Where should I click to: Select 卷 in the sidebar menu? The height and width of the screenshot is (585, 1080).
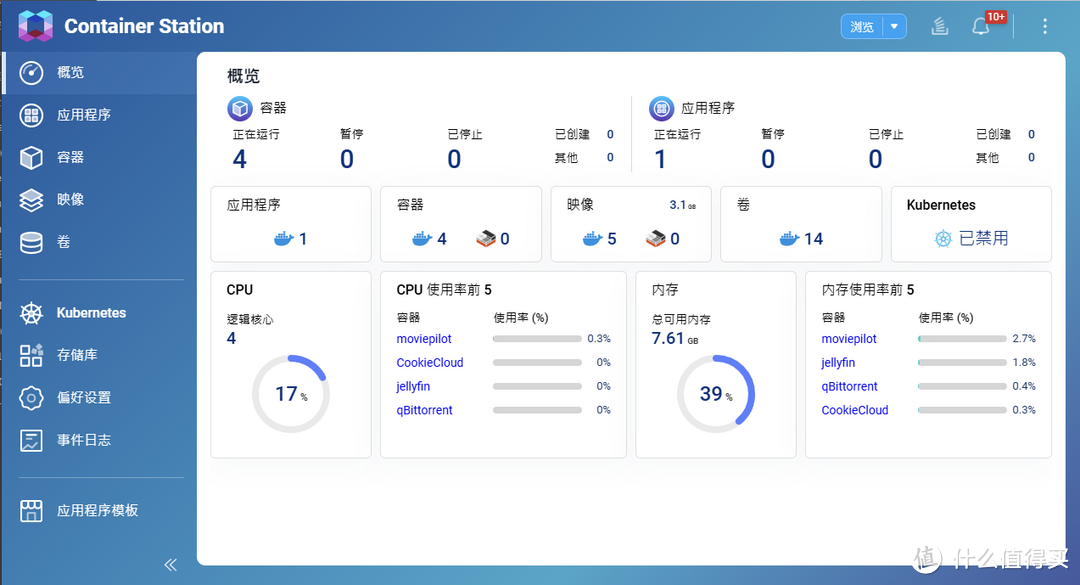click(x=63, y=242)
